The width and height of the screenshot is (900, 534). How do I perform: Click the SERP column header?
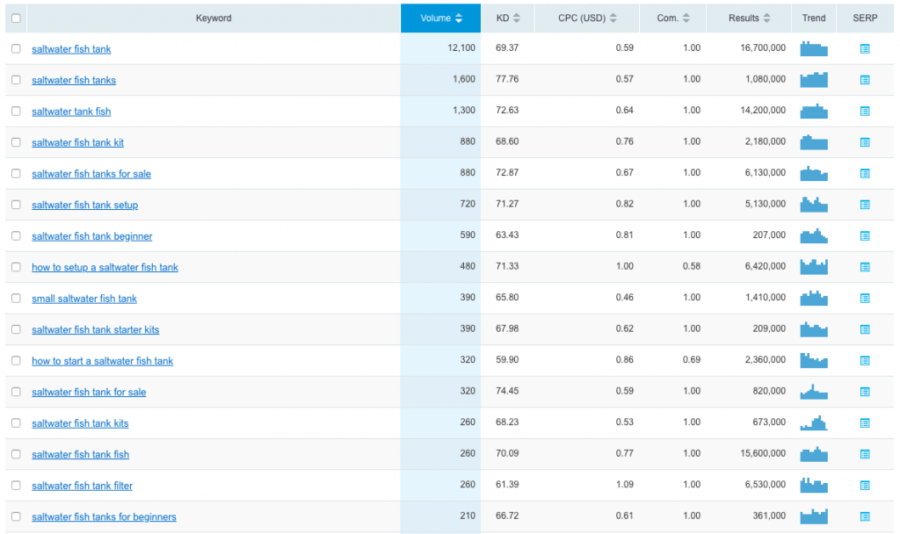click(x=864, y=18)
